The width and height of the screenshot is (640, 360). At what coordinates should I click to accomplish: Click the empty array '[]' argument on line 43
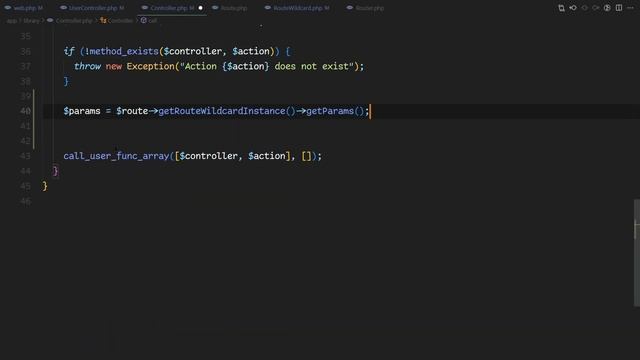[307, 156]
